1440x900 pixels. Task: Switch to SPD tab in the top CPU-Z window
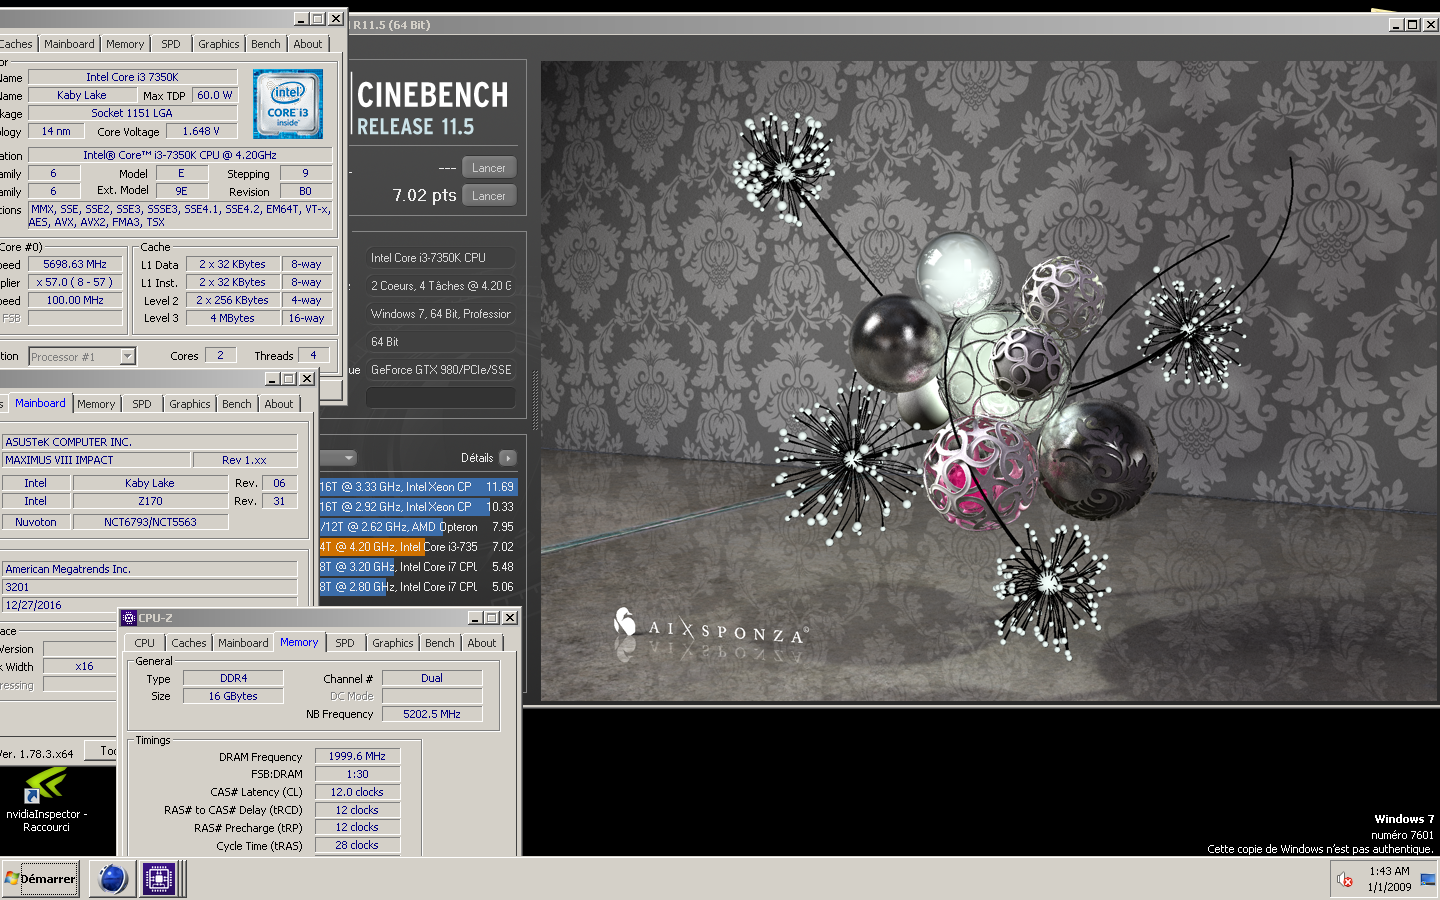tap(171, 44)
